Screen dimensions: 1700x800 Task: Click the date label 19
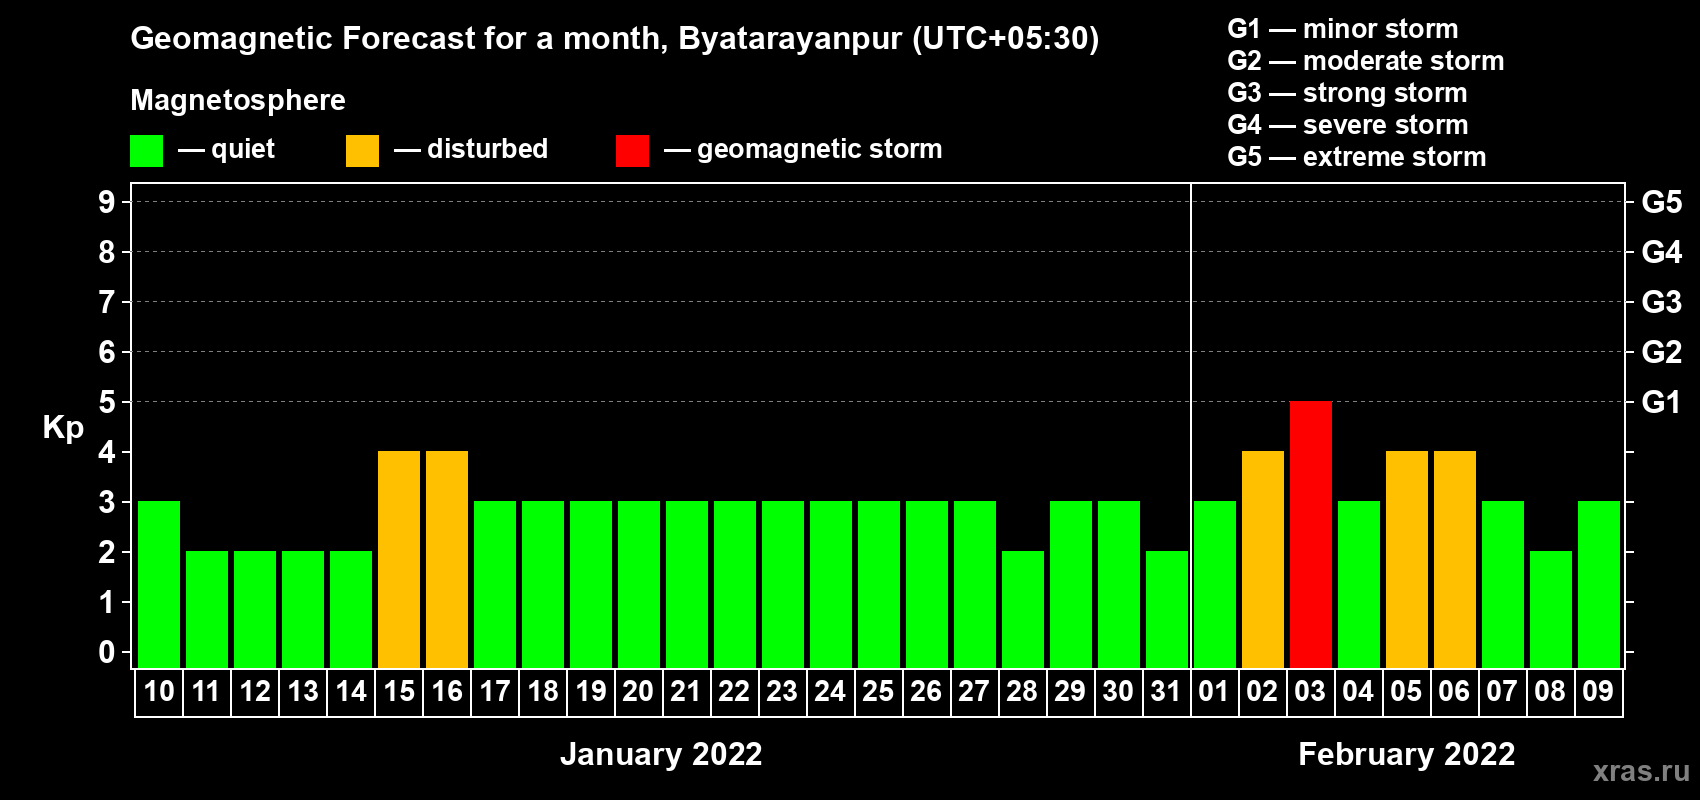click(x=591, y=692)
